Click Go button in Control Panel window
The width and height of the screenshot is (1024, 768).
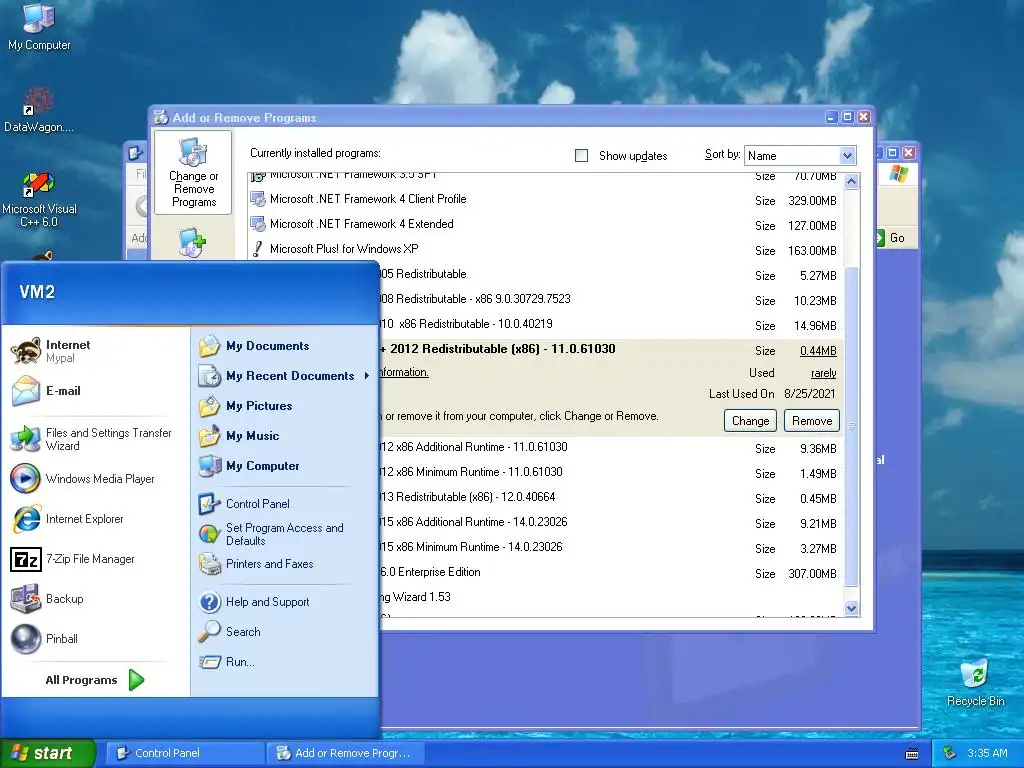(x=892, y=238)
